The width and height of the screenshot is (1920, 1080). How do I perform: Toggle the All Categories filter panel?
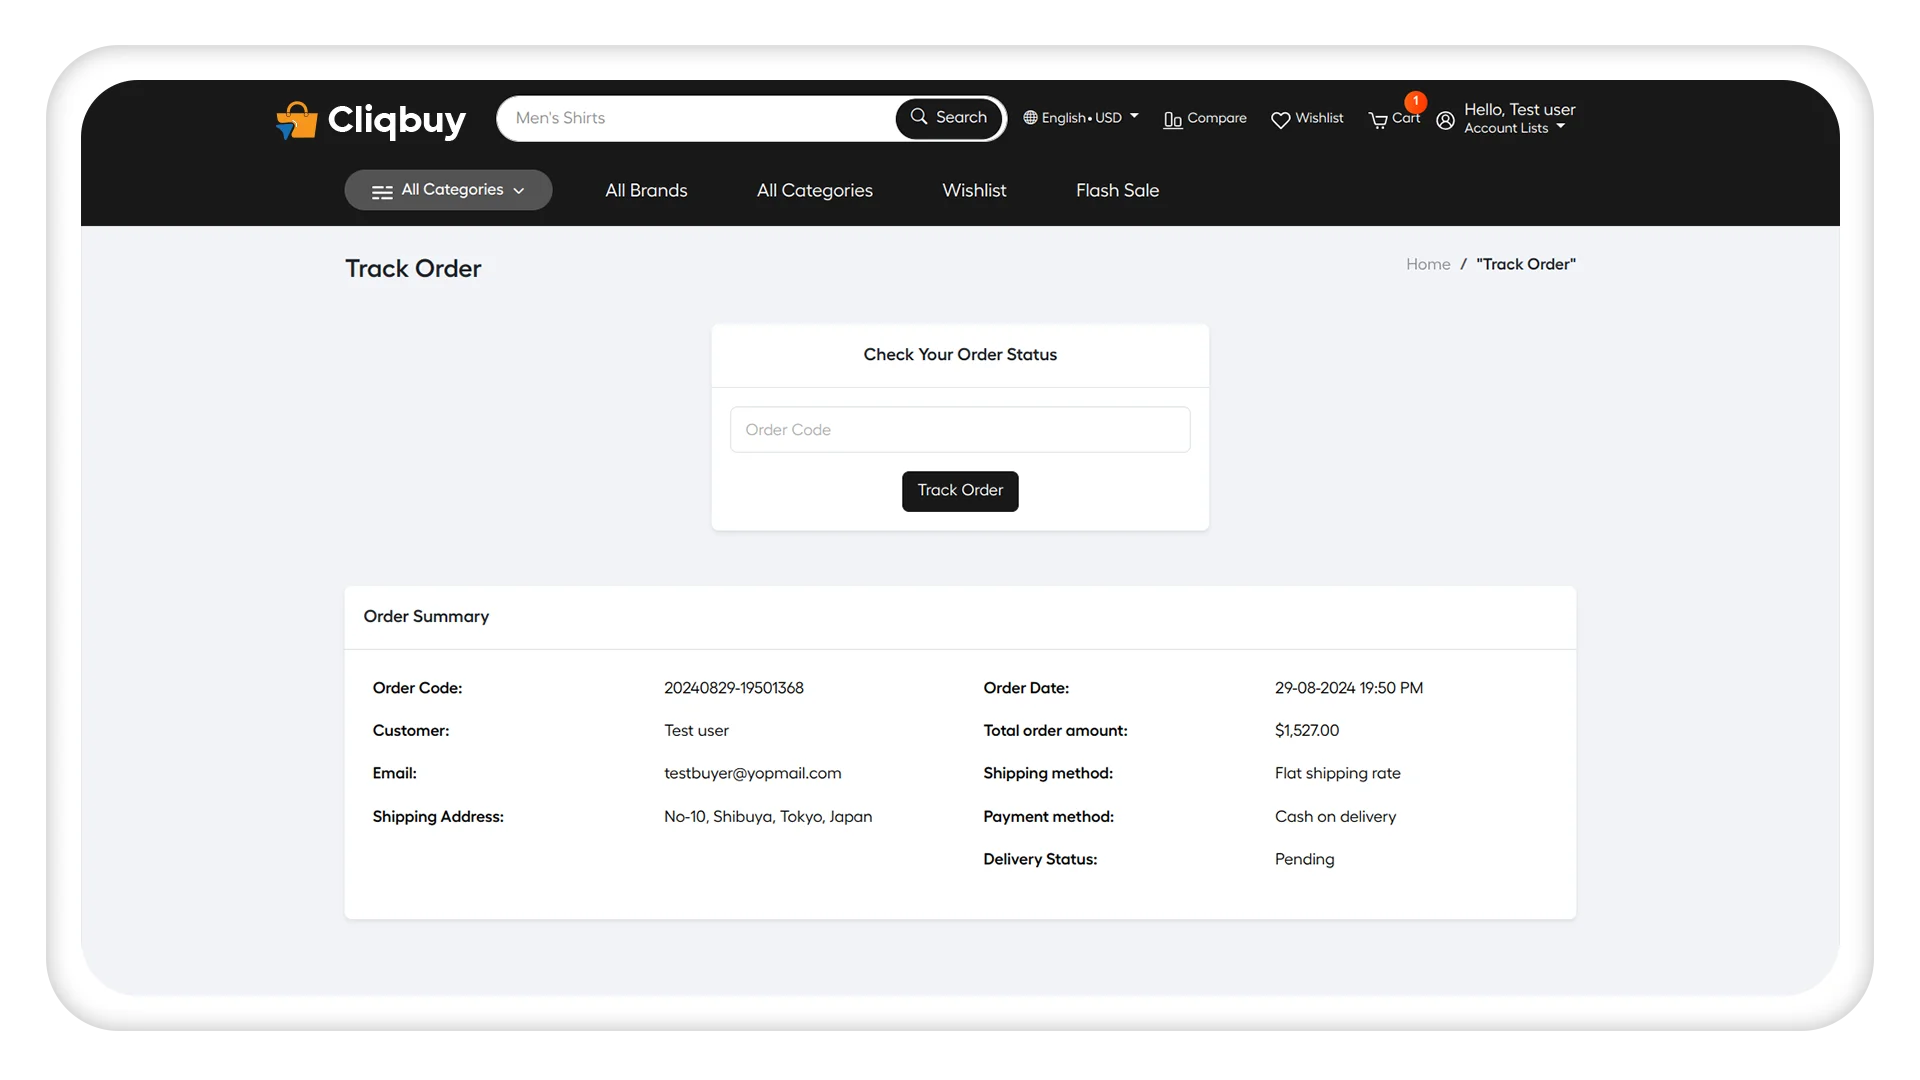click(x=448, y=190)
